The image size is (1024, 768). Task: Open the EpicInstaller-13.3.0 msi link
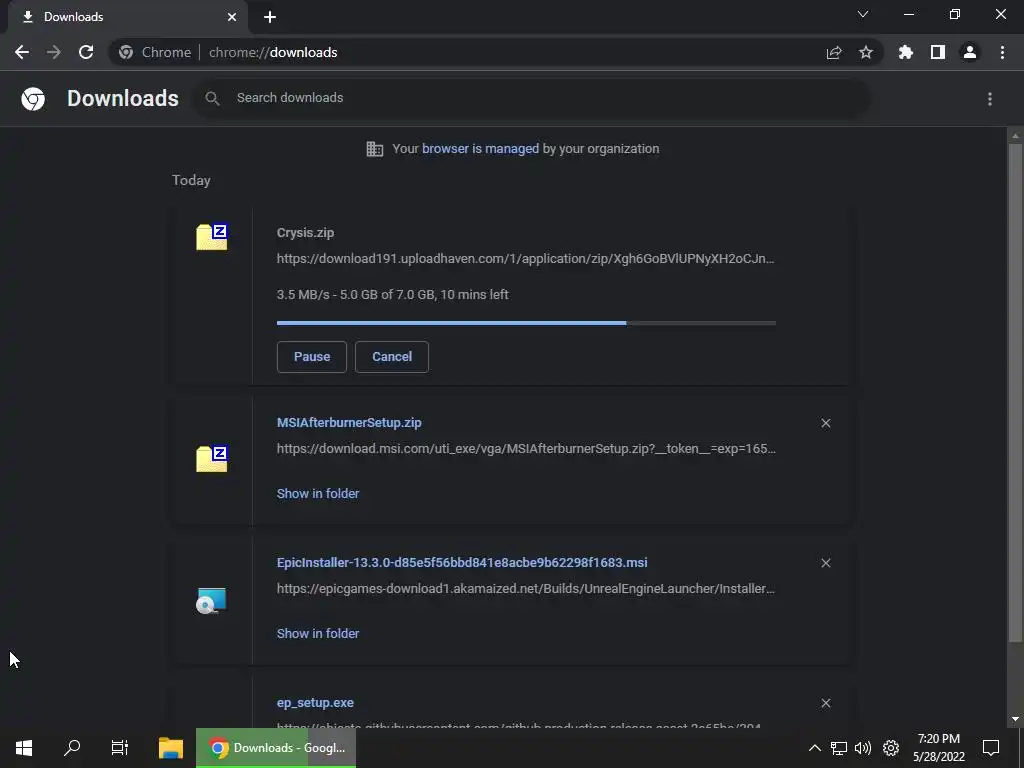[462, 562]
